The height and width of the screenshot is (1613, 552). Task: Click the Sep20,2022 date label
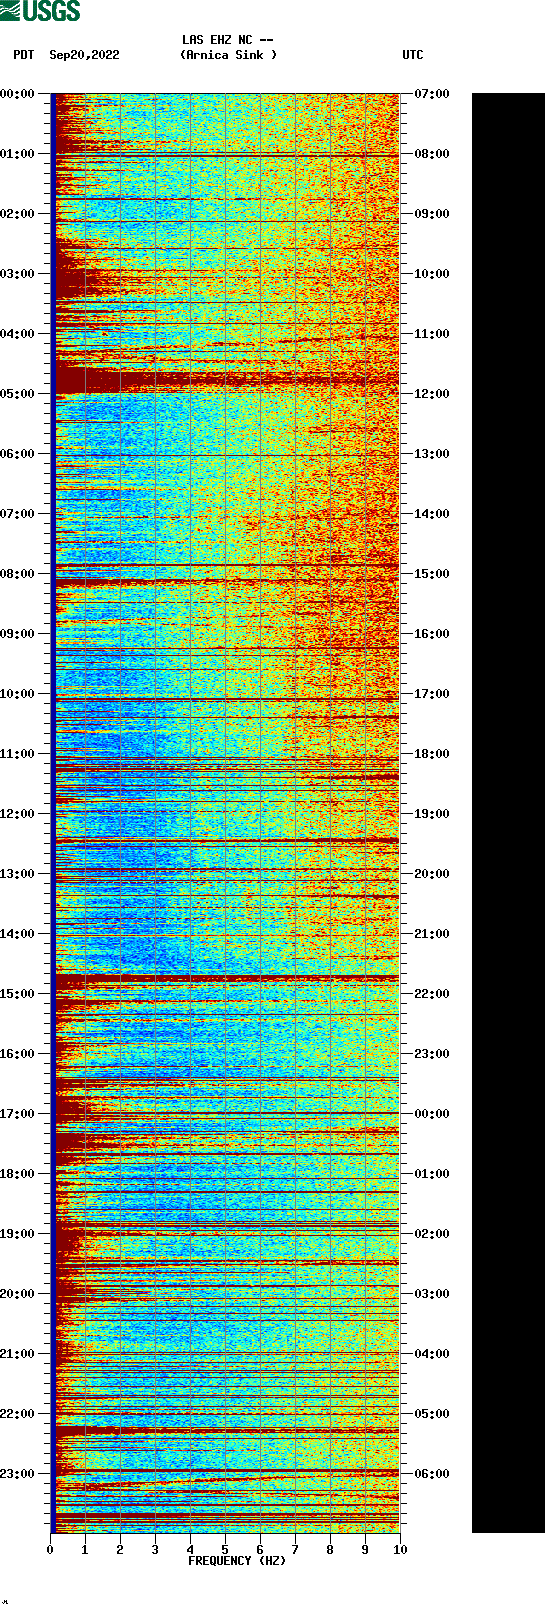(84, 55)
